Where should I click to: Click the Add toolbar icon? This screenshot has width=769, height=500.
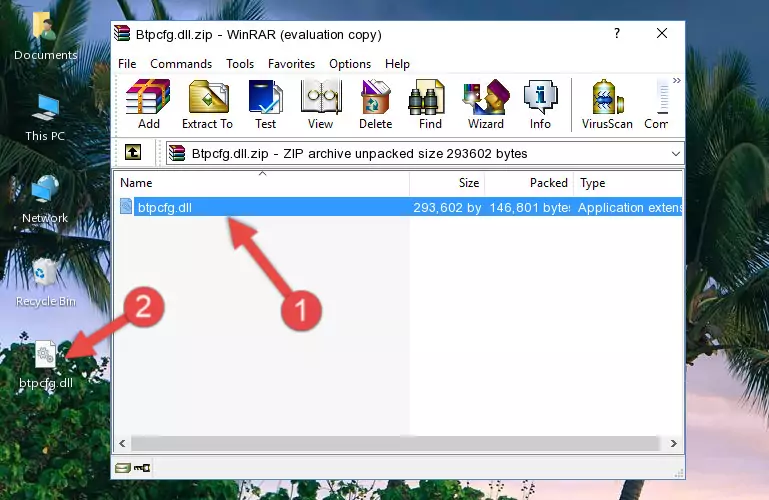pos(148,104)
